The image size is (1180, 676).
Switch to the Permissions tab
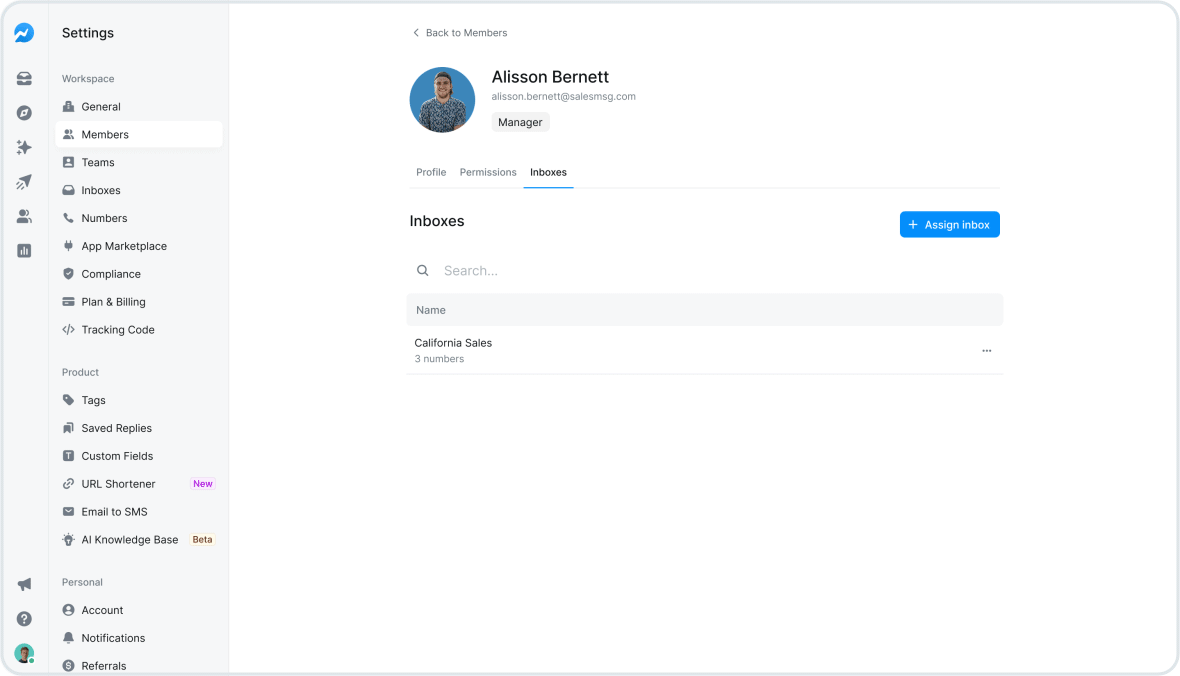(487, 172)
